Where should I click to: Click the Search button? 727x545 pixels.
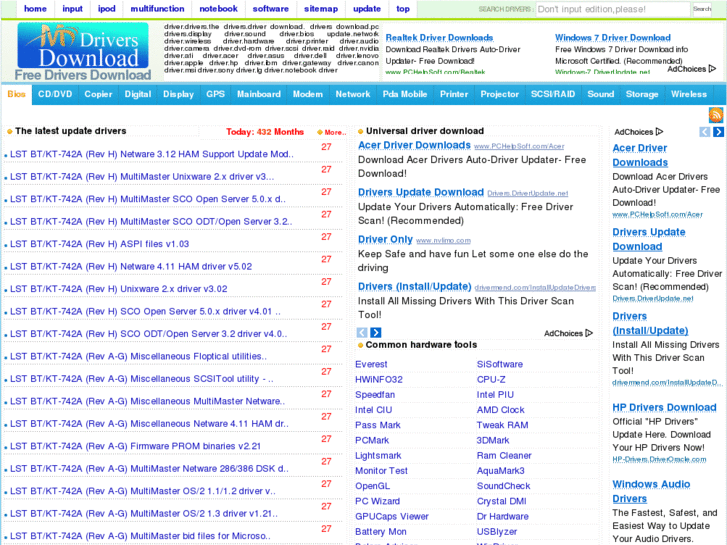tap(701, 9)
